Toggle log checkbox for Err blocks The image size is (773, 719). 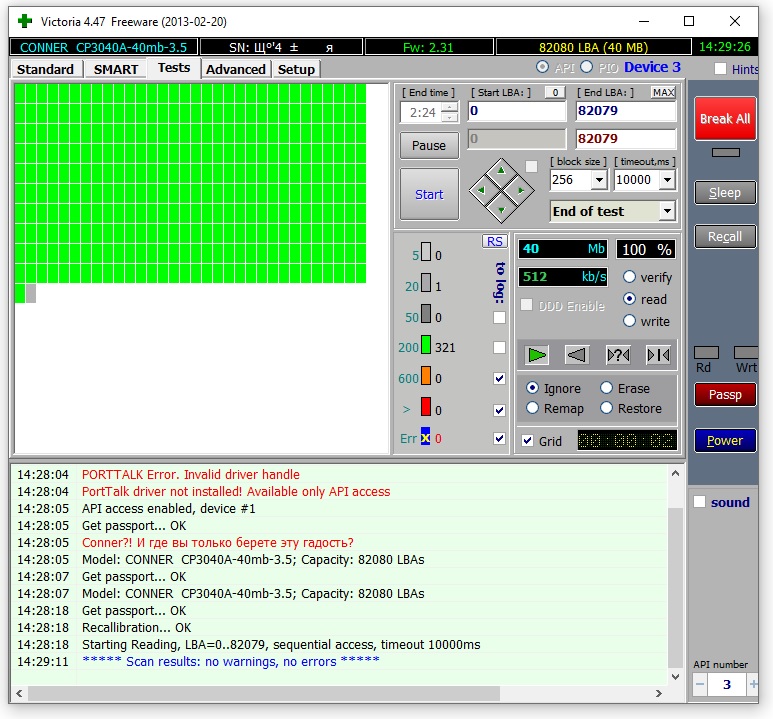(499, 438)
